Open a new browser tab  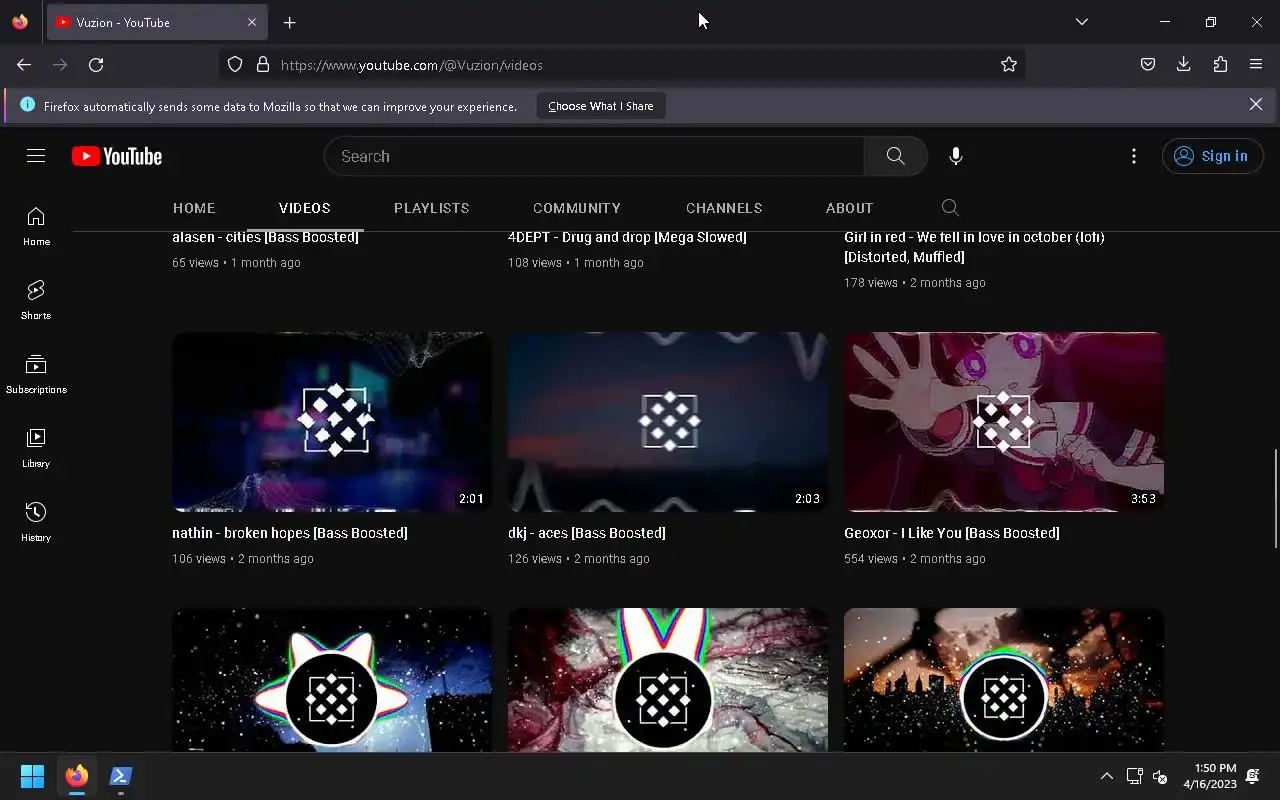[x=290, y=22]
